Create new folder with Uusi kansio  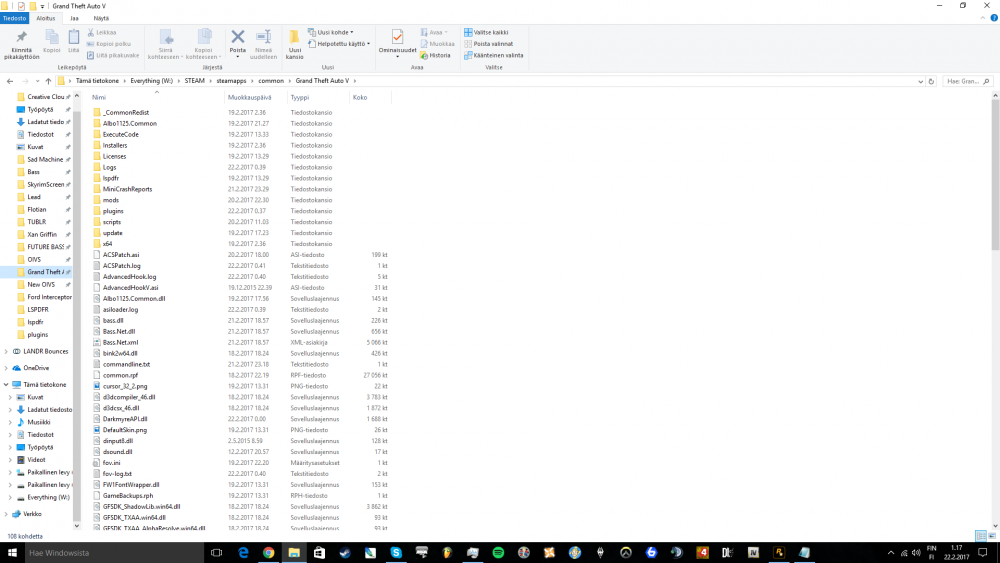click(295, 44)
